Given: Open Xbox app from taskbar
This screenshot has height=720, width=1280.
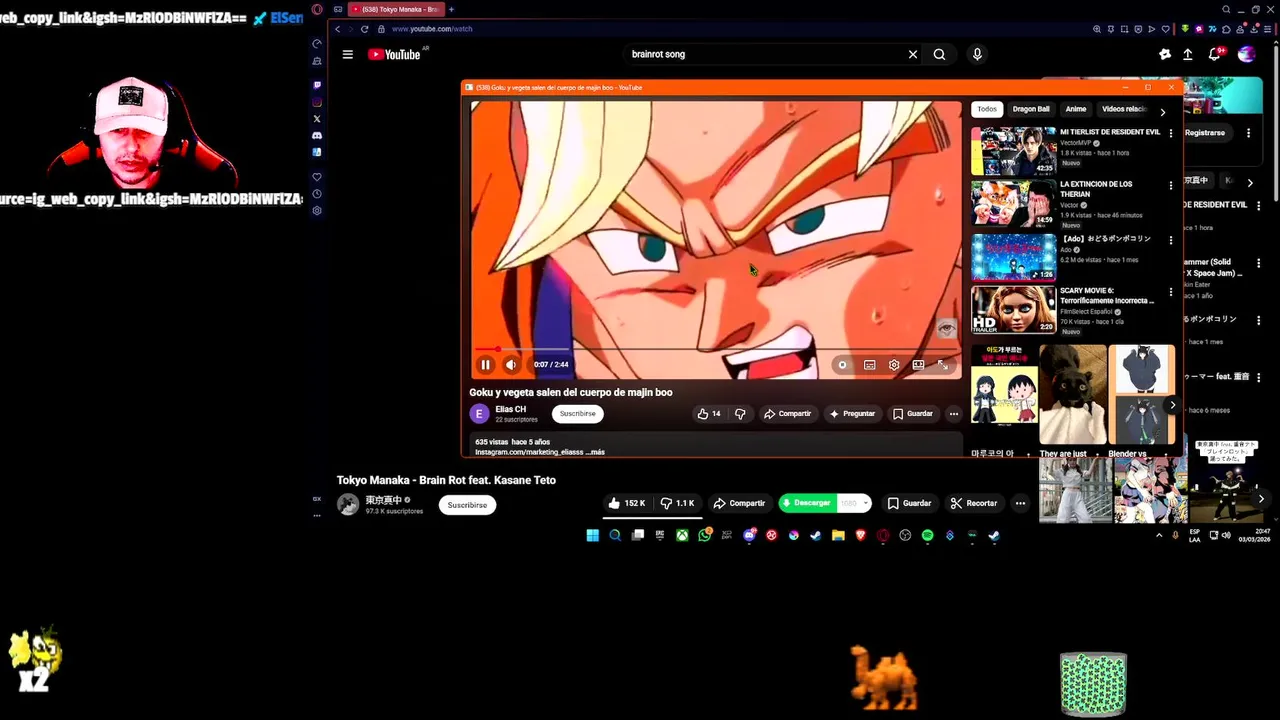Looking at the screenshot, I should pyautogui.click(x=682, y=536).
